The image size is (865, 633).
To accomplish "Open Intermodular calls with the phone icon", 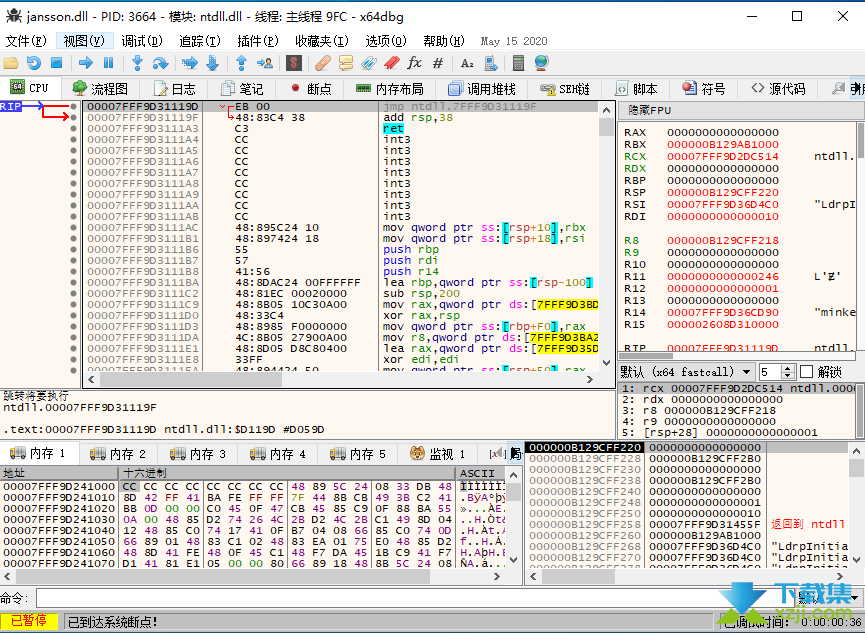I will click(x=490, y=63).
